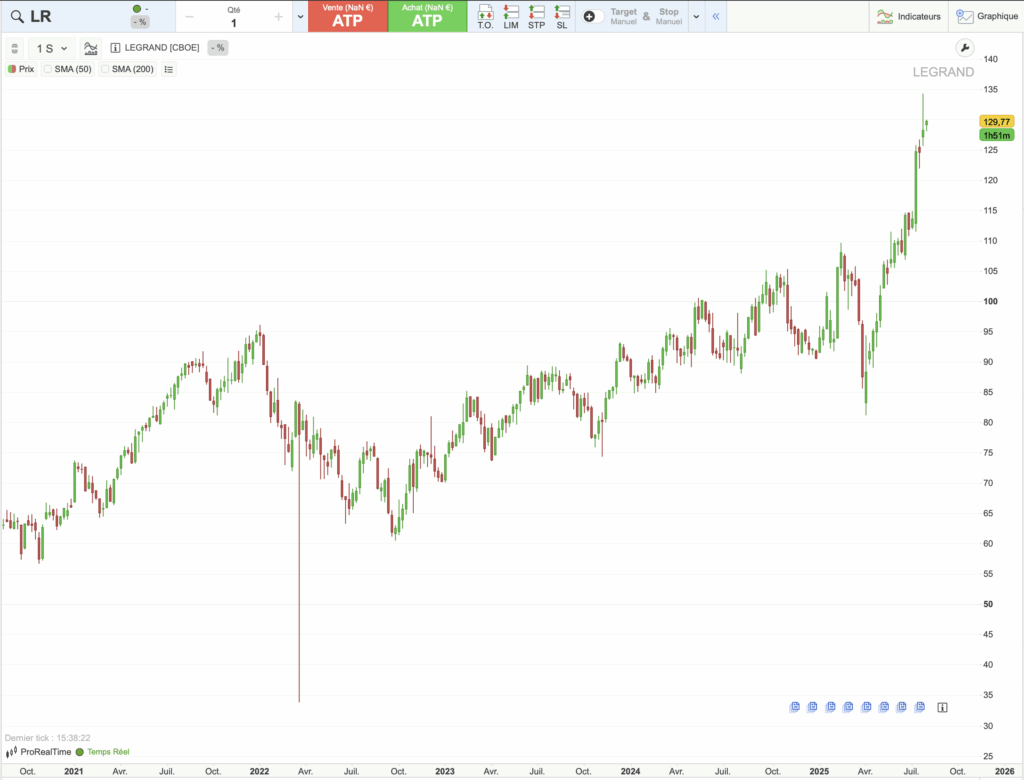Open the chart style icon next to timeframe selector

coord(89,47)
